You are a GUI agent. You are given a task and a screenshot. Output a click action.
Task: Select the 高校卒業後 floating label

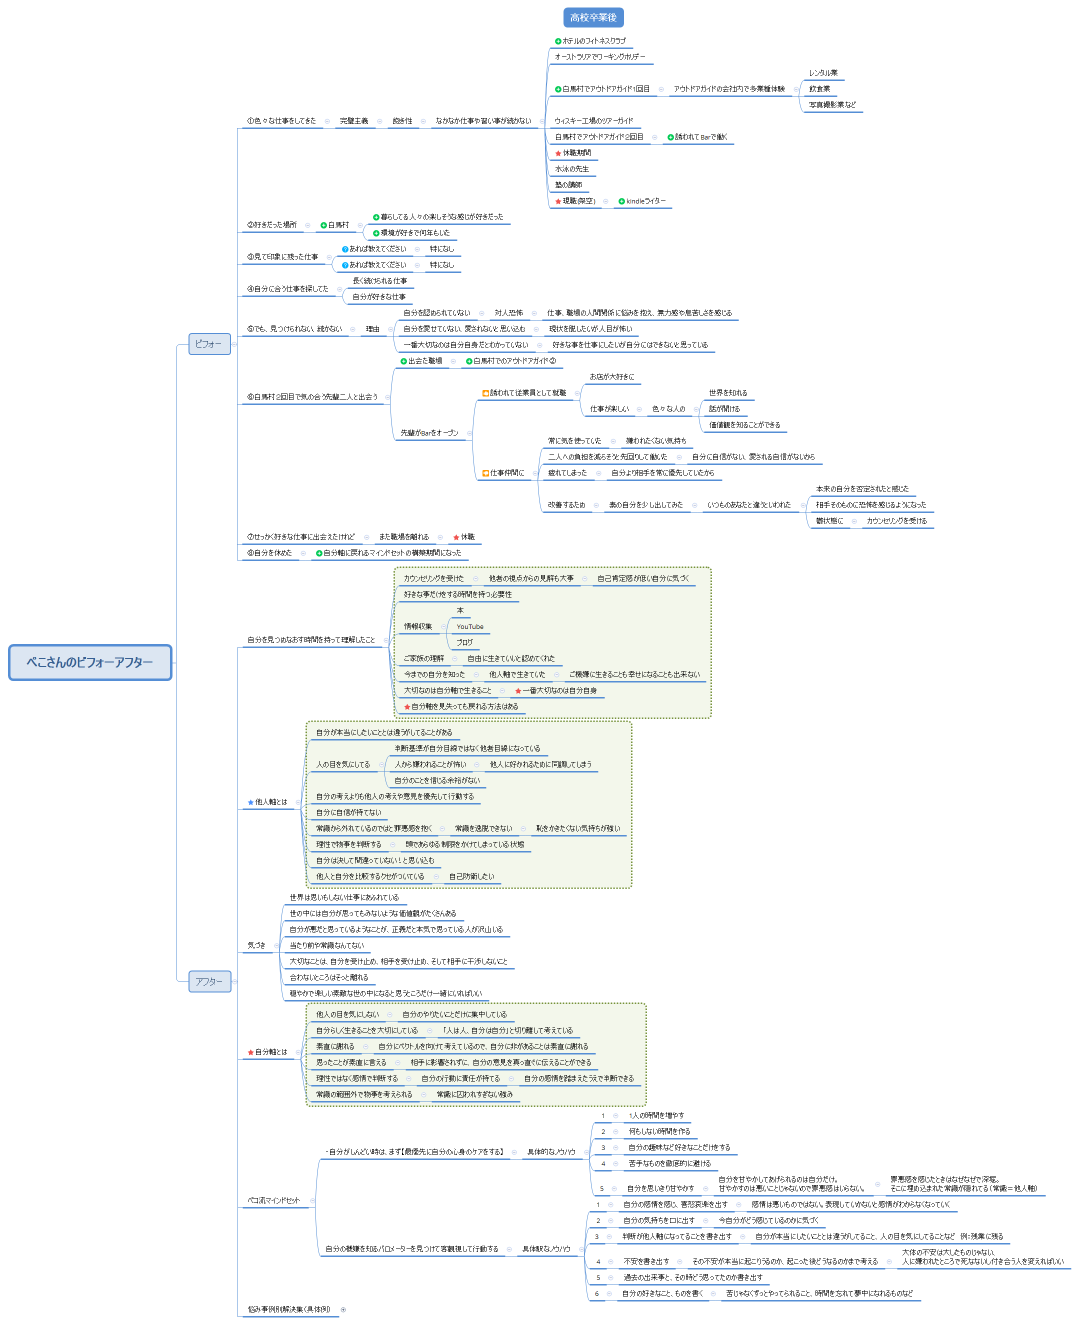tap(593, 17)
